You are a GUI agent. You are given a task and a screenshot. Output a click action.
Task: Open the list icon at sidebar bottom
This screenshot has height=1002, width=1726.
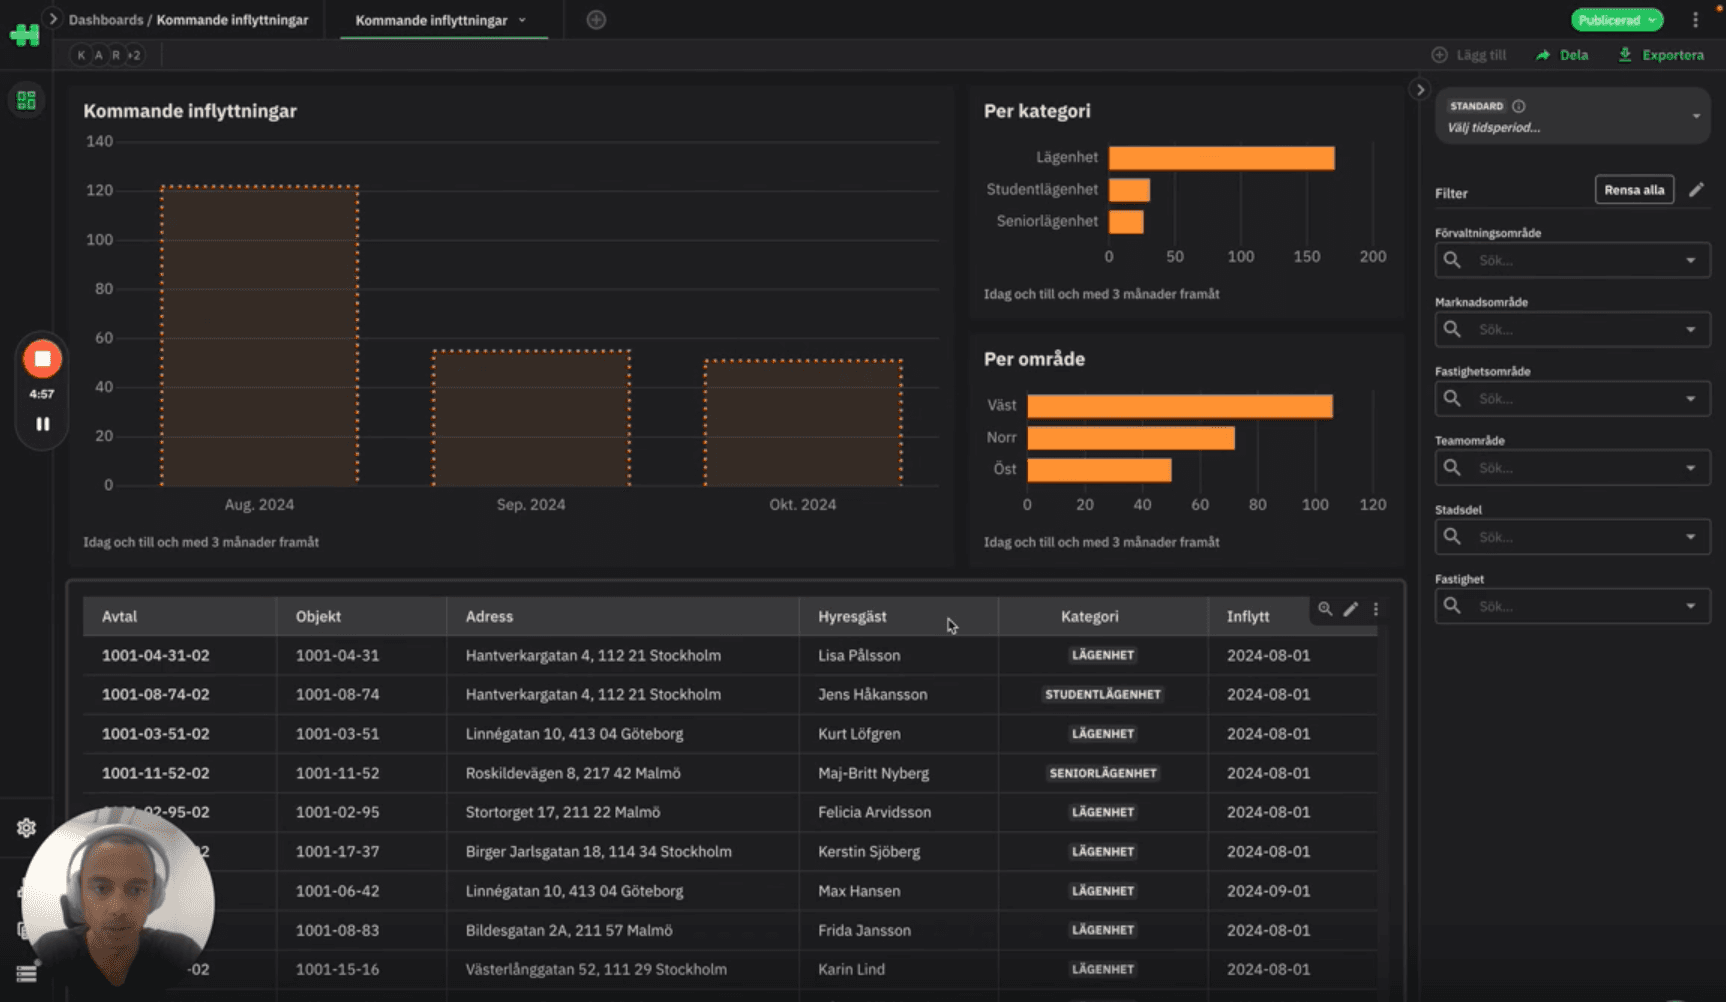pyautogui.click(x=26, y=973)
